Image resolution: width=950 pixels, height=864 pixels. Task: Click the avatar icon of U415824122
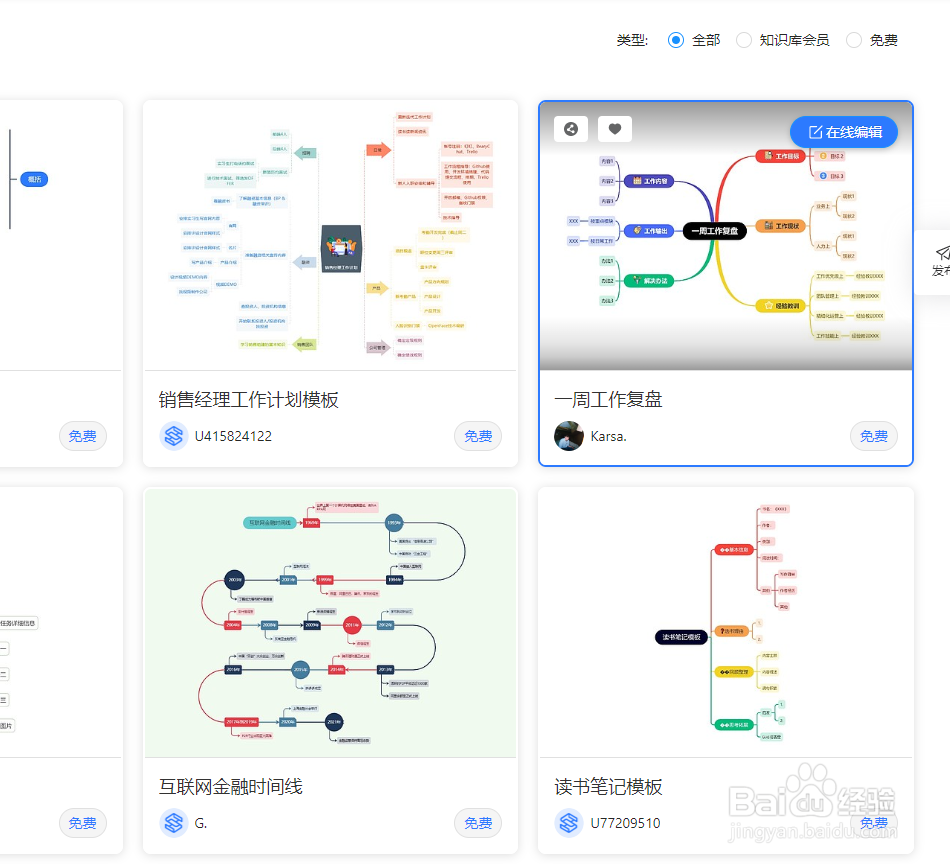pyautogui.click(x=173, y=436)
